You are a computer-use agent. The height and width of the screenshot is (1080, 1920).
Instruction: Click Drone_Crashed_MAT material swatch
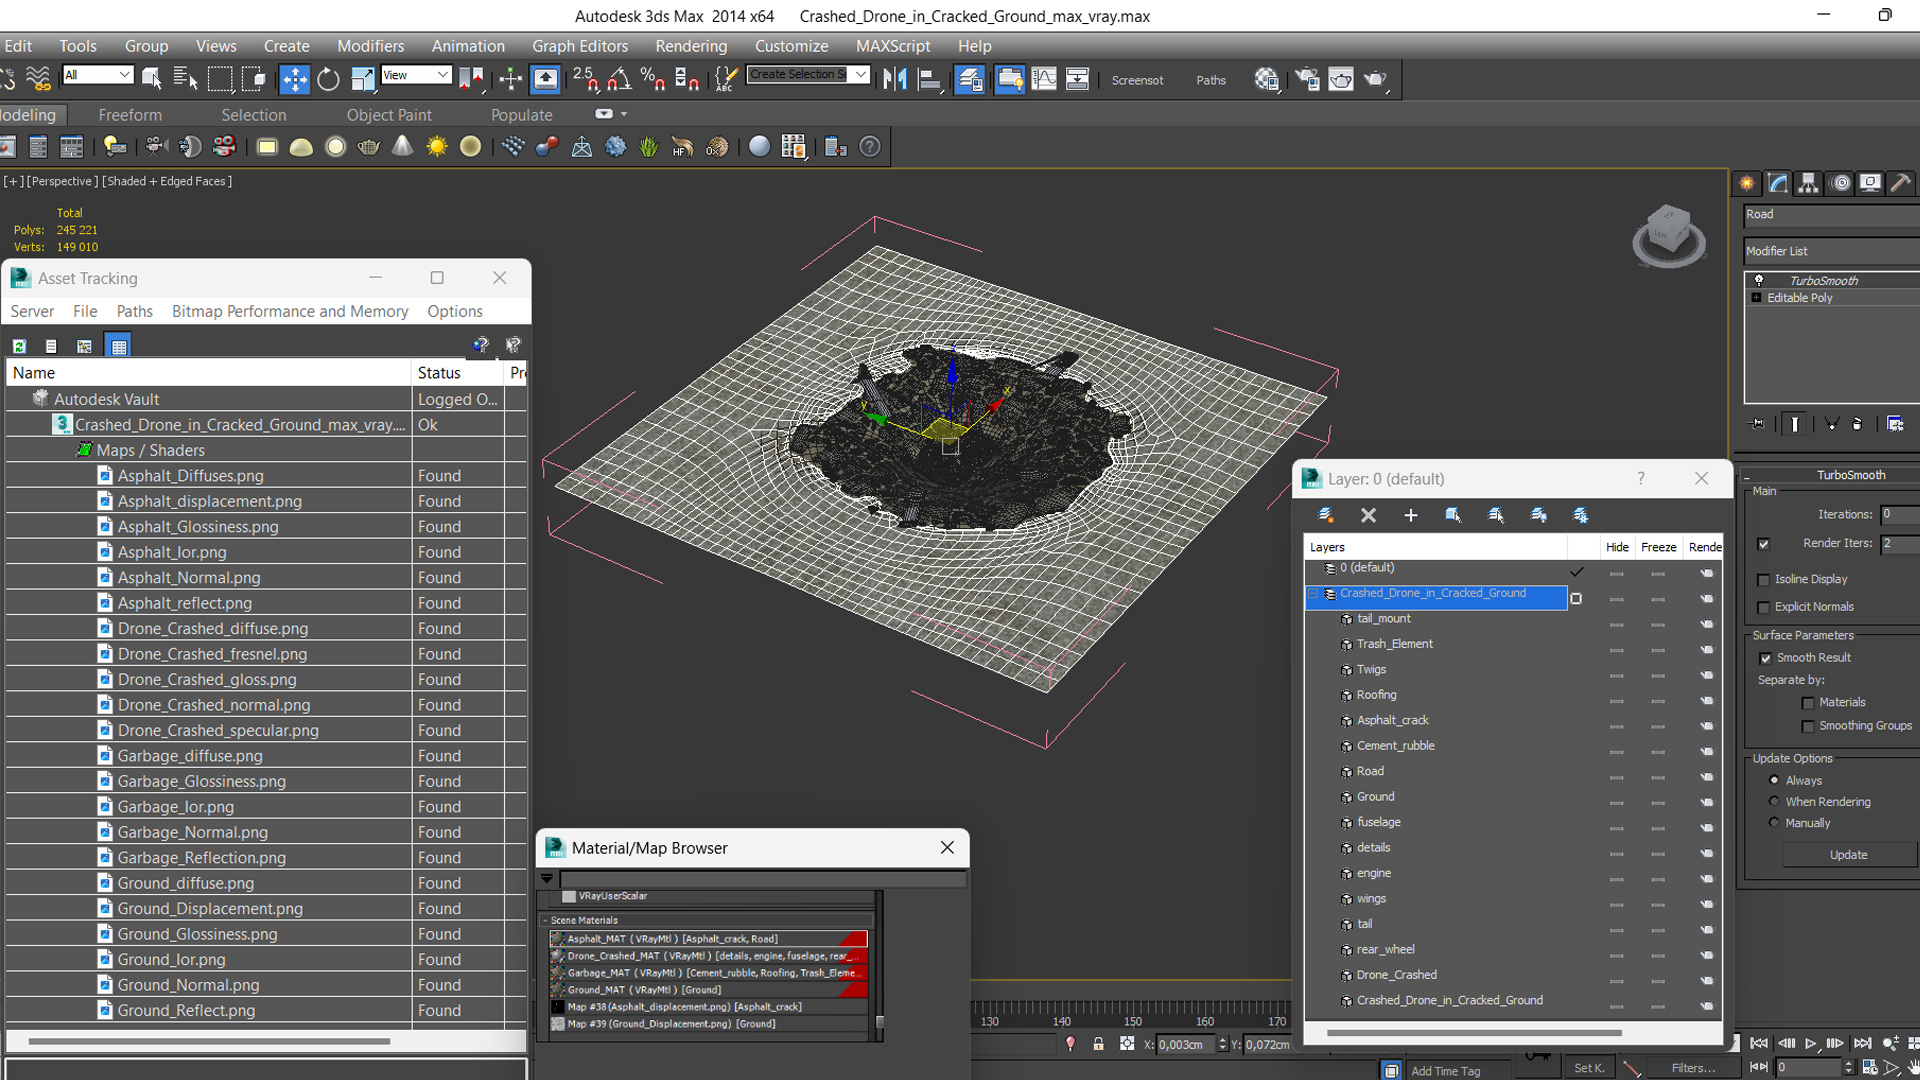coord(558,956)
